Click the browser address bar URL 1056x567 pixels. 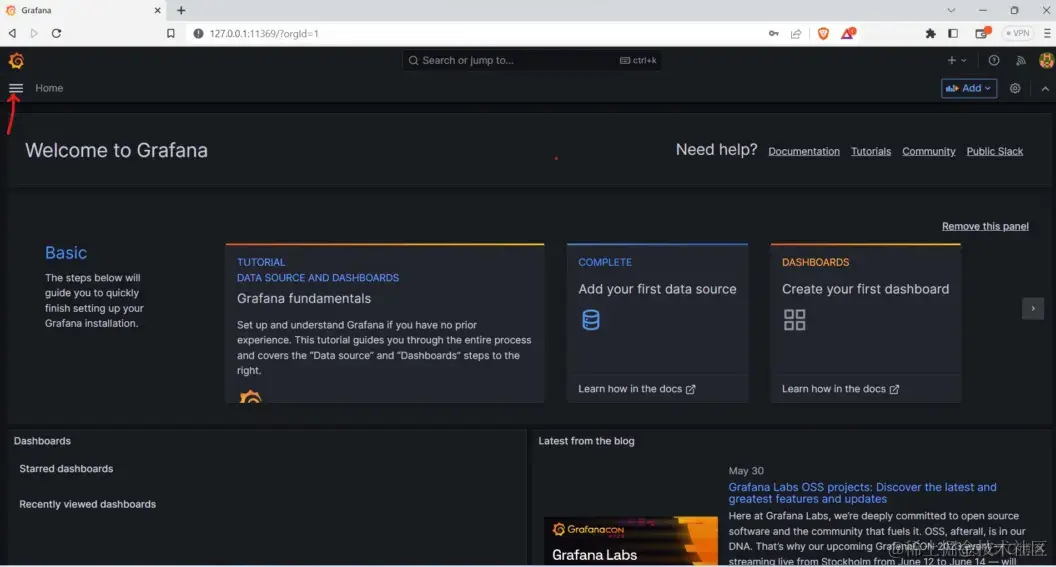pyautogui.click(x=264, y=34)
